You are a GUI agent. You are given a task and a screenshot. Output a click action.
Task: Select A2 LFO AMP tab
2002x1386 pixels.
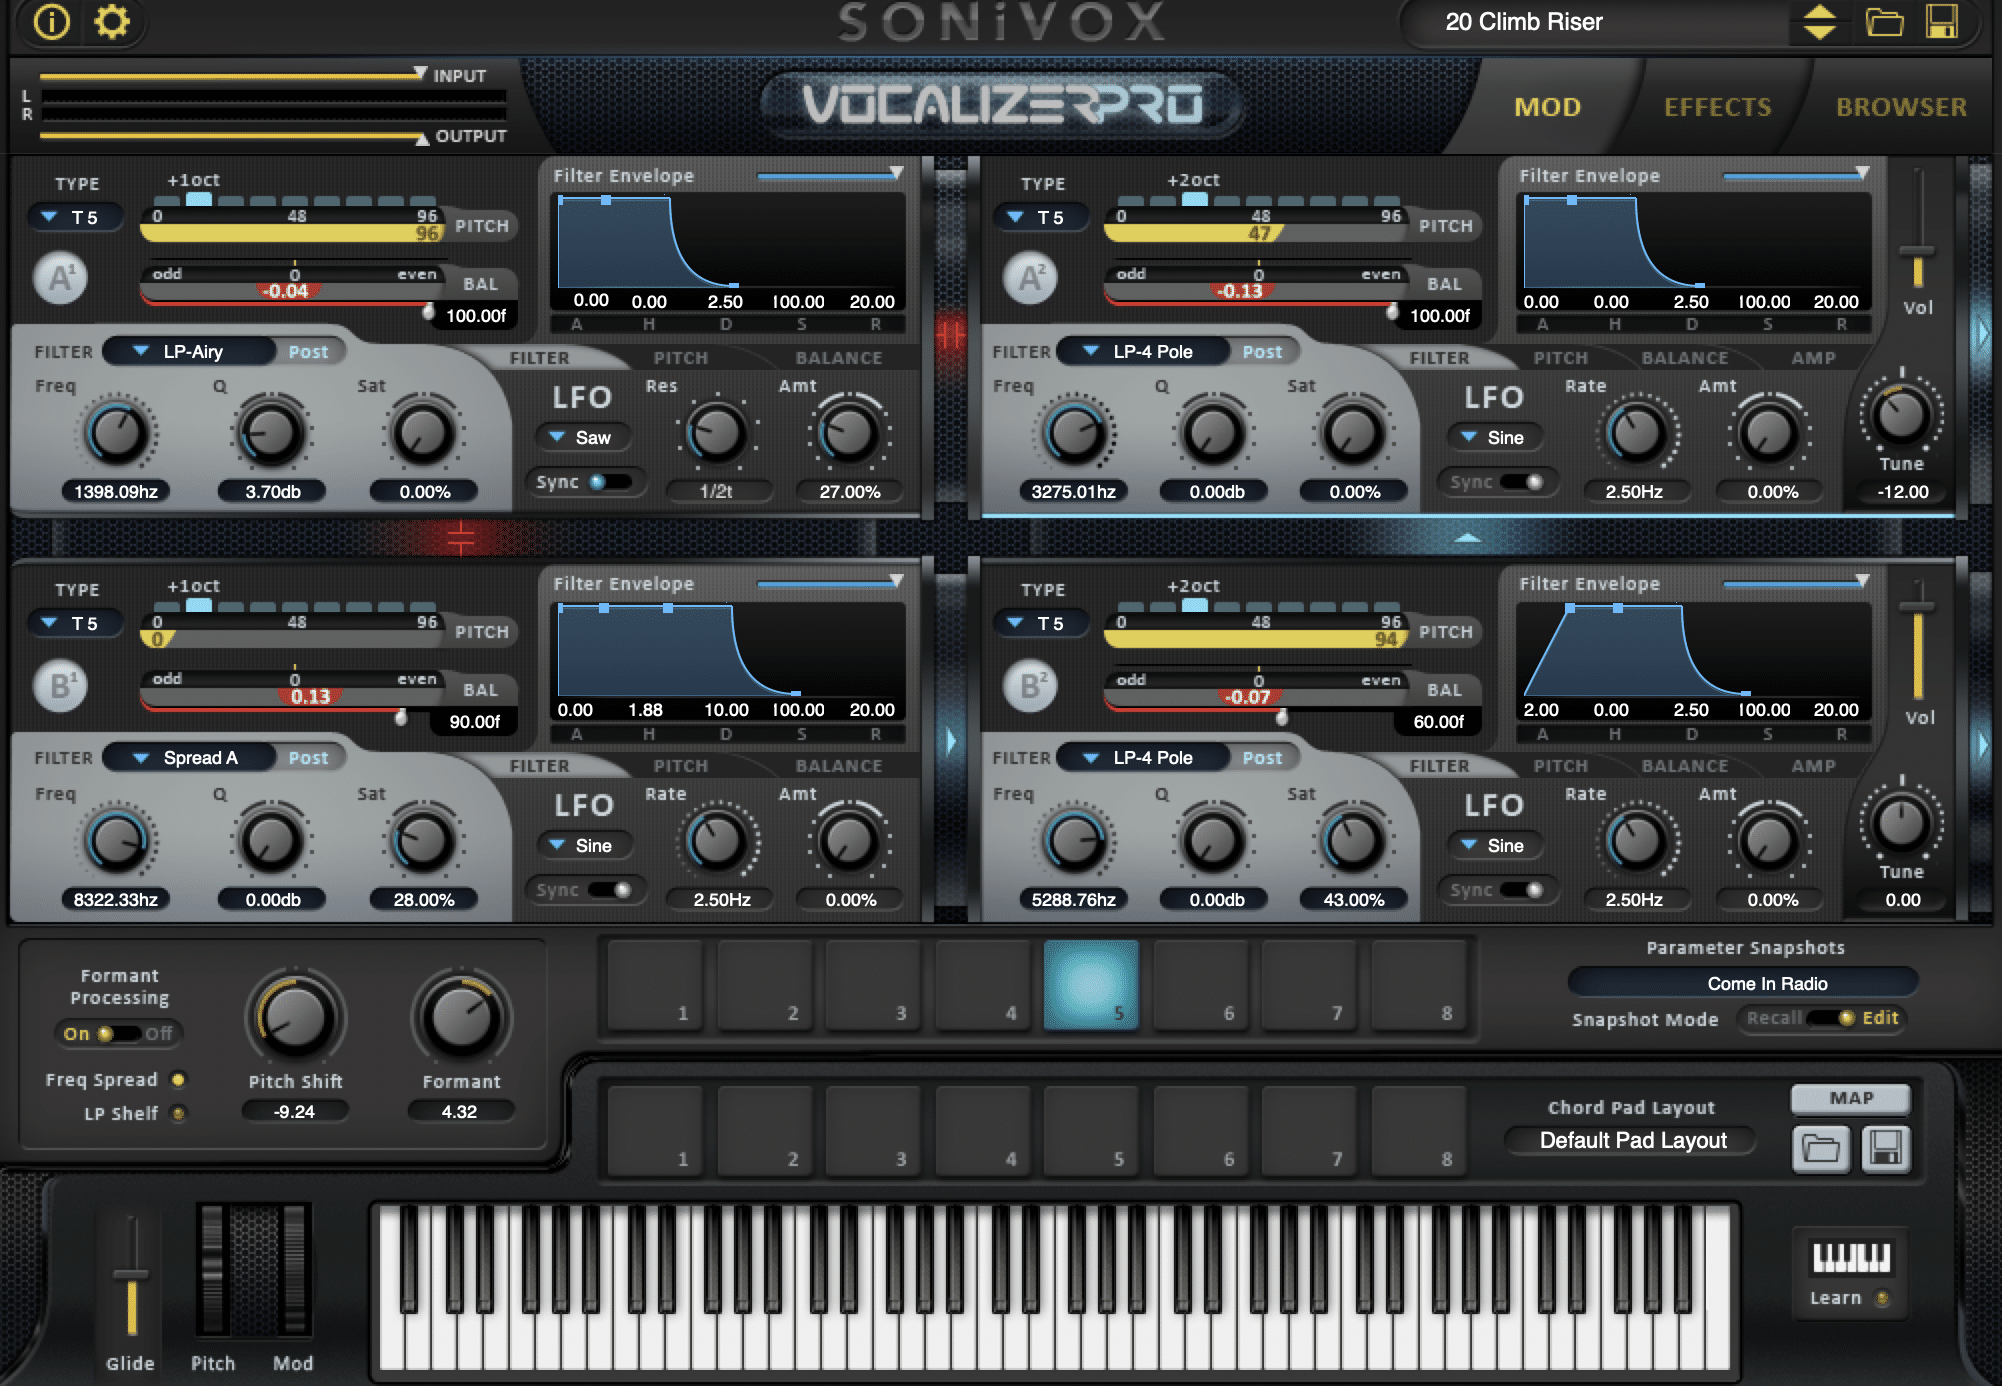tap(1813, 358)
